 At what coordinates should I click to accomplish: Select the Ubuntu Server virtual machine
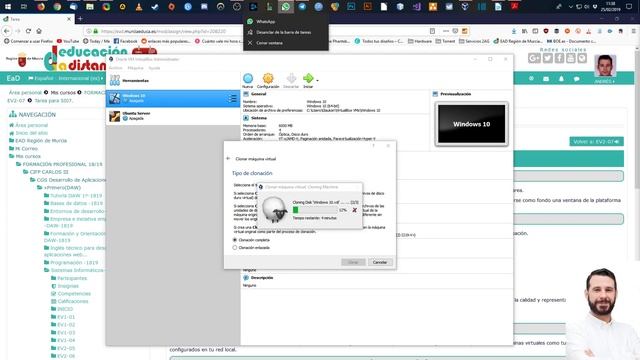tap(173, 116)
